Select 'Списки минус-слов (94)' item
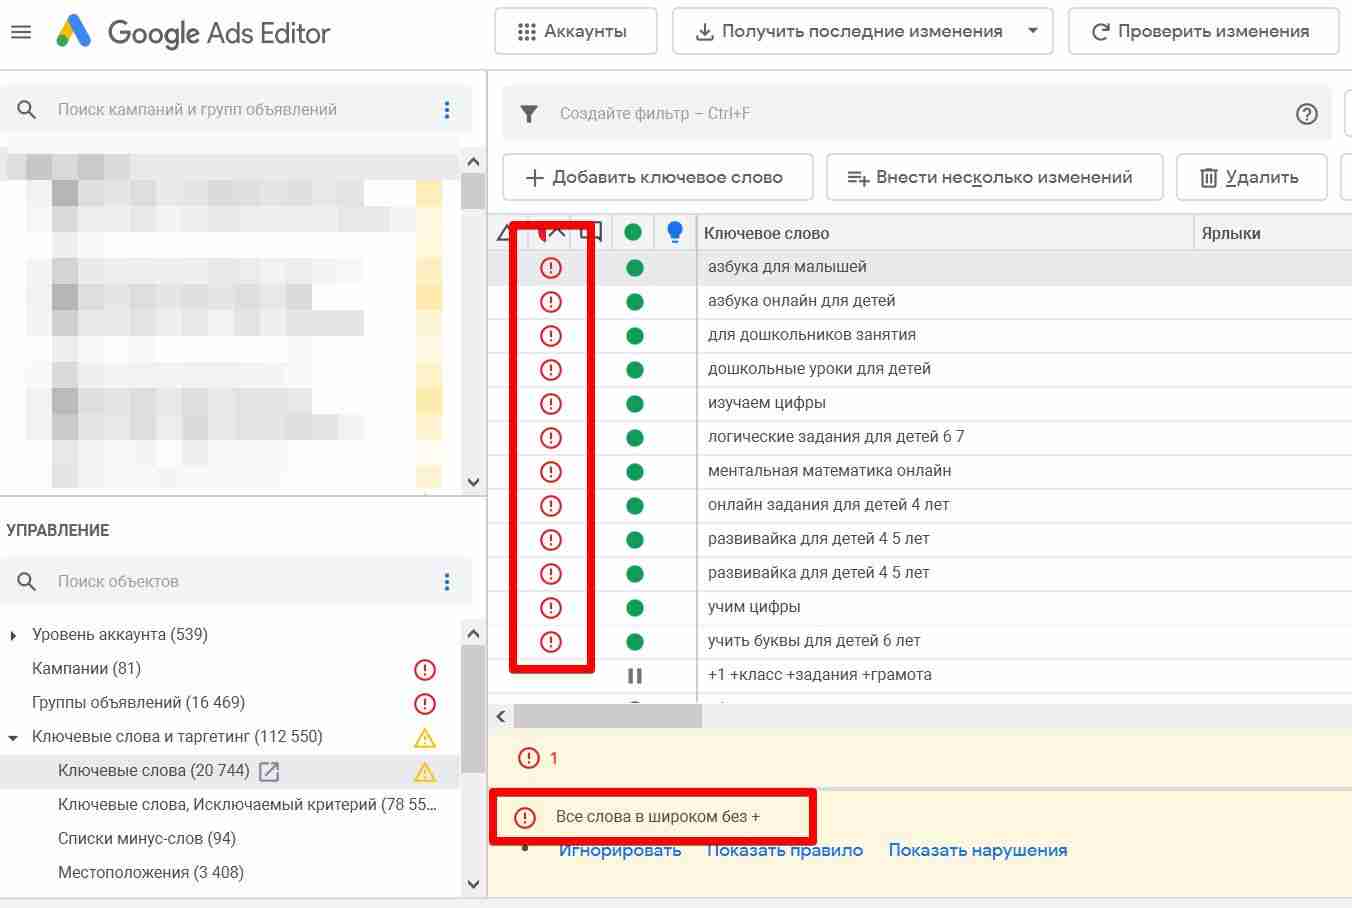 click(146, 839)
